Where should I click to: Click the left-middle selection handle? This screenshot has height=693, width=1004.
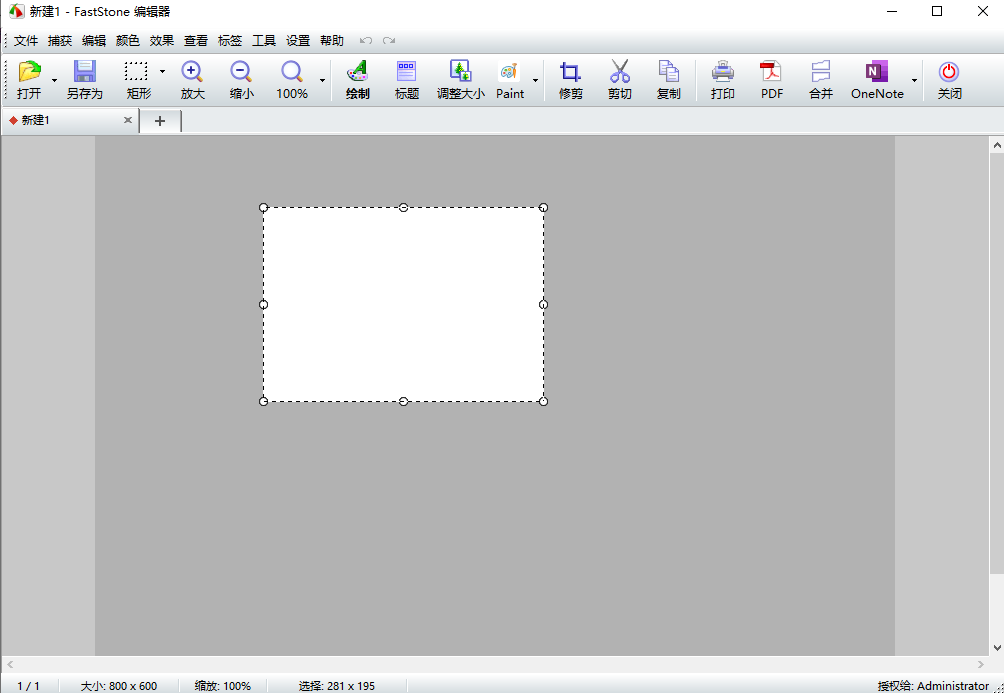tap(263, 304)
